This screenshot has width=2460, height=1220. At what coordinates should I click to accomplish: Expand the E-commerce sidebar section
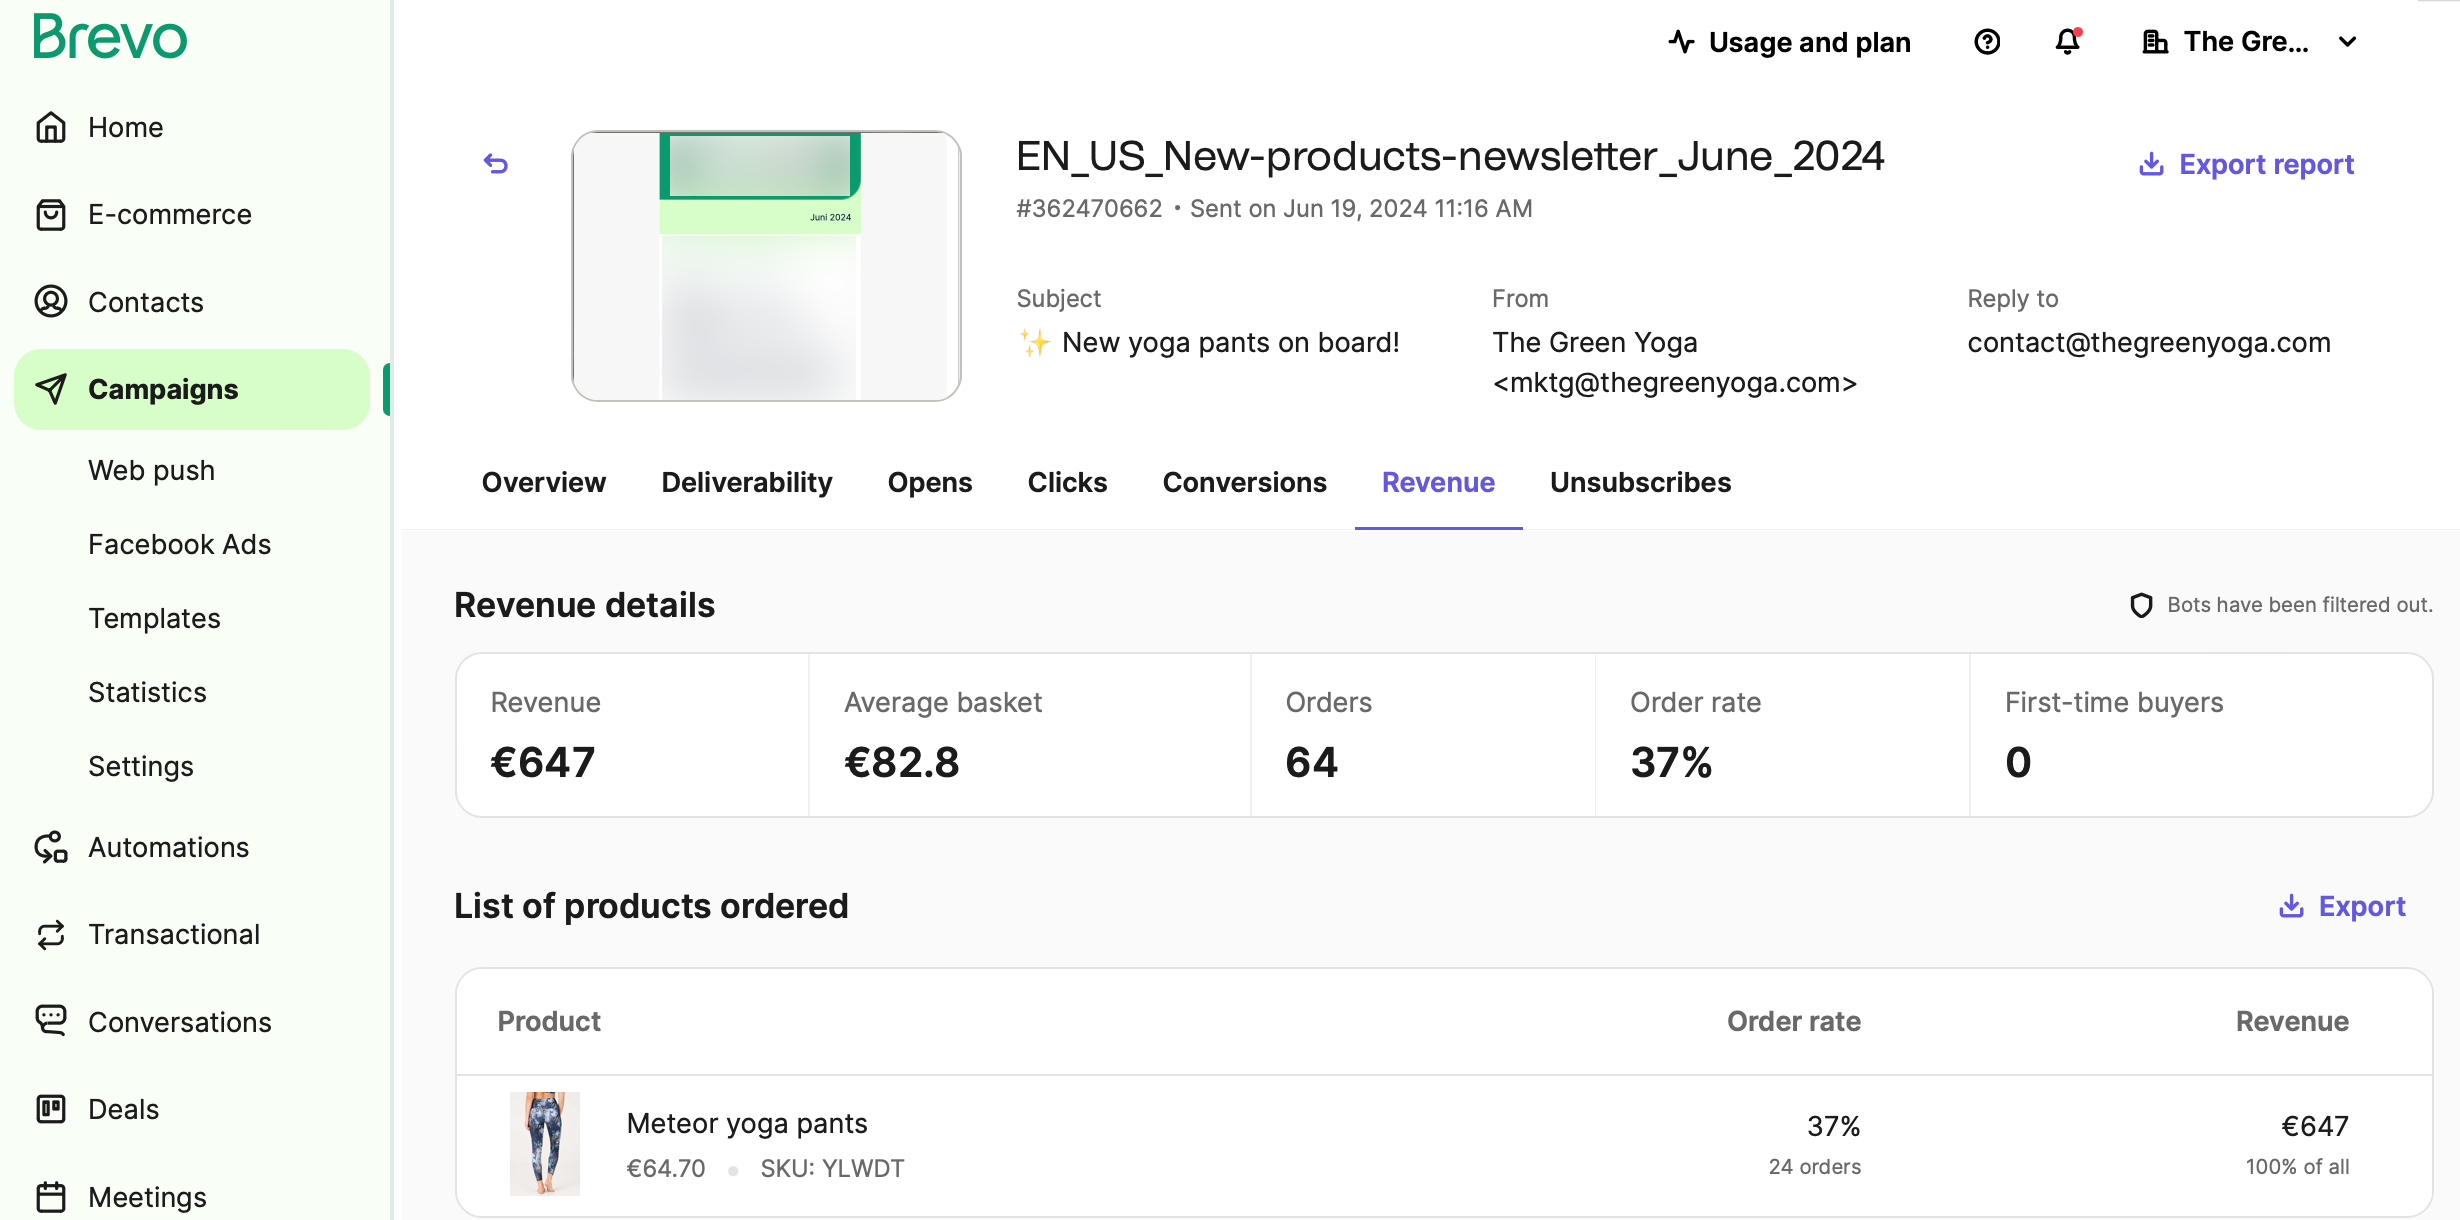(169, 215)
